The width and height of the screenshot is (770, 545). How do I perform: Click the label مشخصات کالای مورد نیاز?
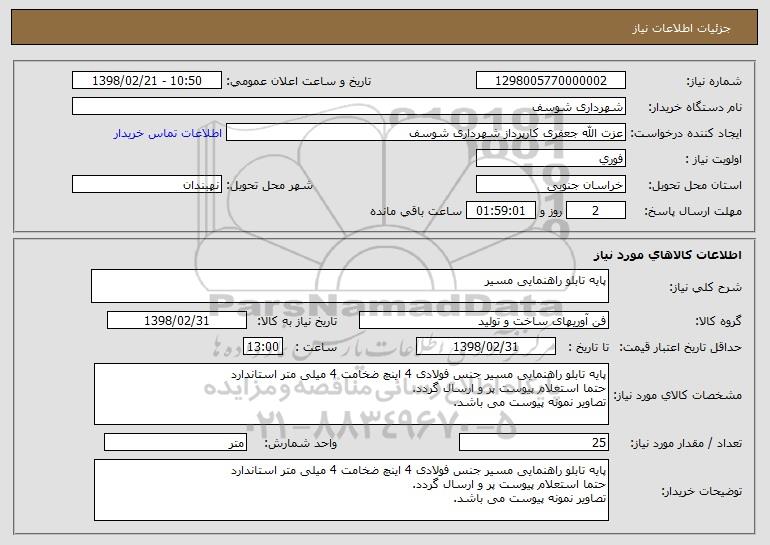click(679, 395)
